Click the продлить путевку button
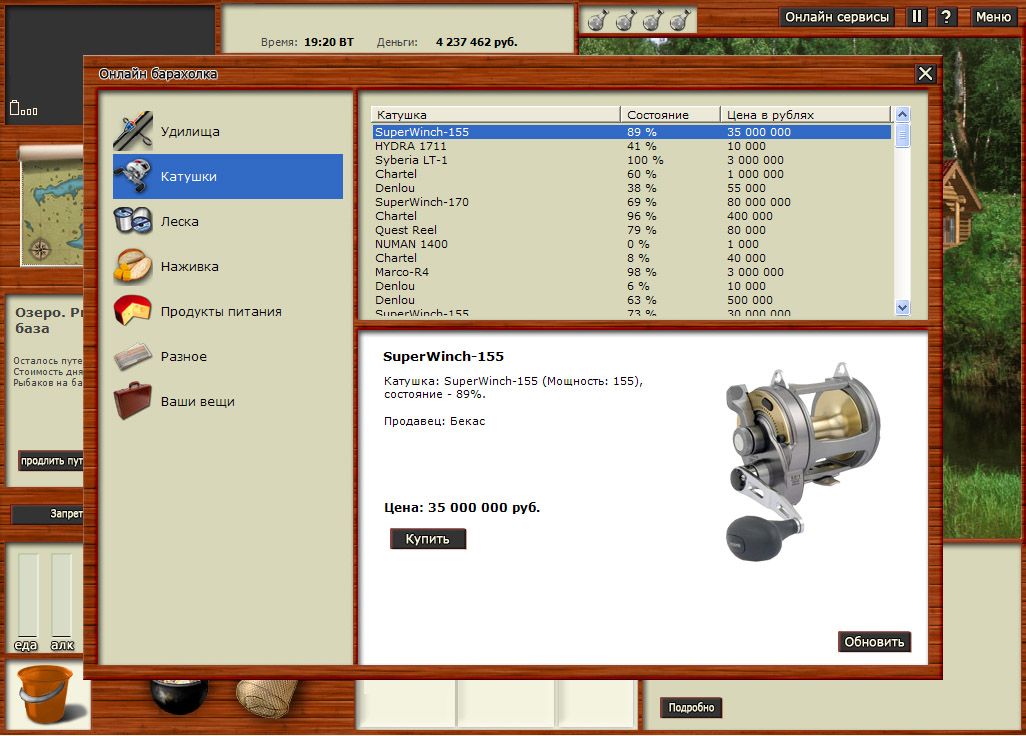 click(x=51, y=461)
